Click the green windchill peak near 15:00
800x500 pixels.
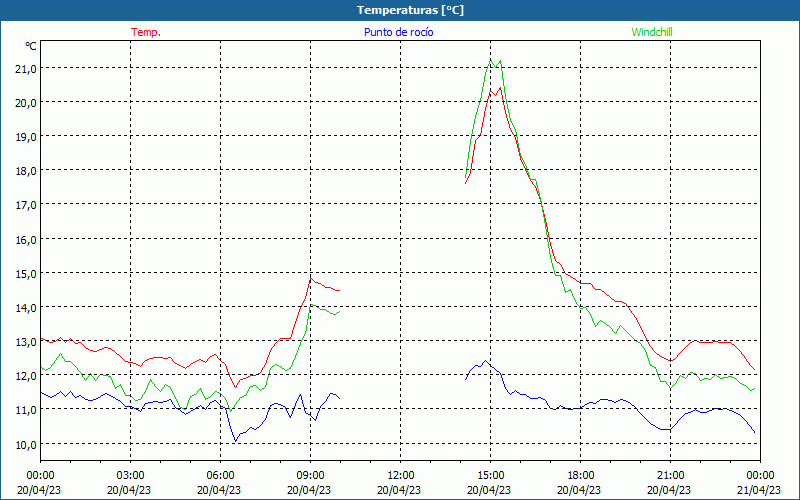[491, 60]
